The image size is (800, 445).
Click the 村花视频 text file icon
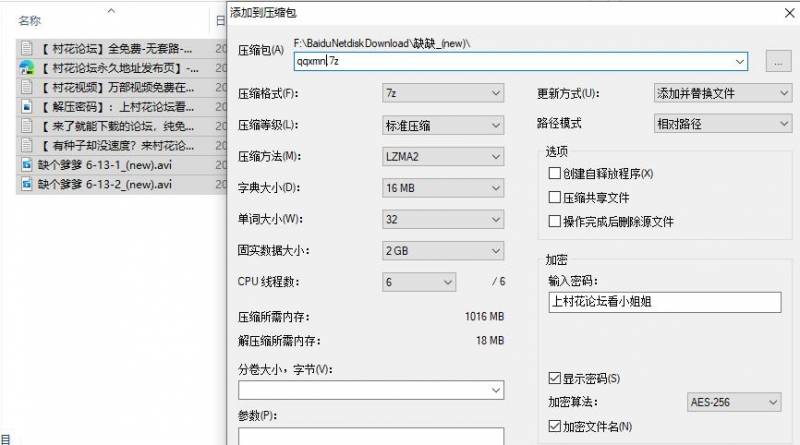coord(28,87)
